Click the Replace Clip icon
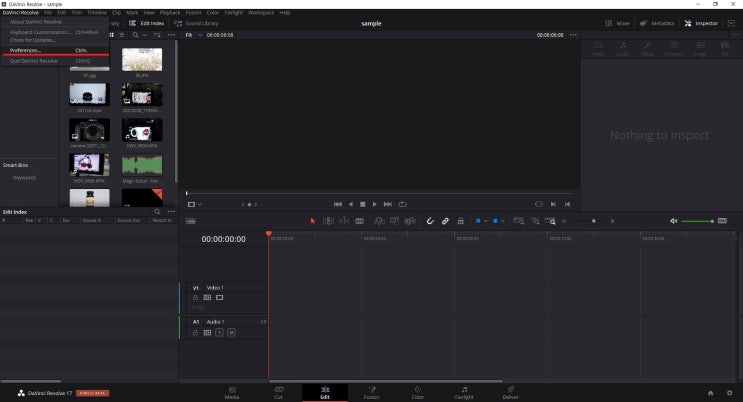The image size is (743, 402). tap(410, 221)
